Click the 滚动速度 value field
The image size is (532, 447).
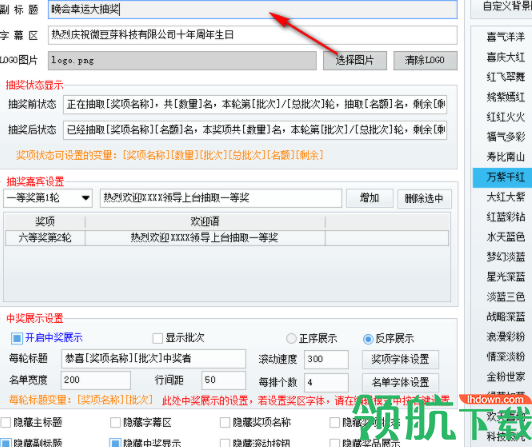[326, 359]
